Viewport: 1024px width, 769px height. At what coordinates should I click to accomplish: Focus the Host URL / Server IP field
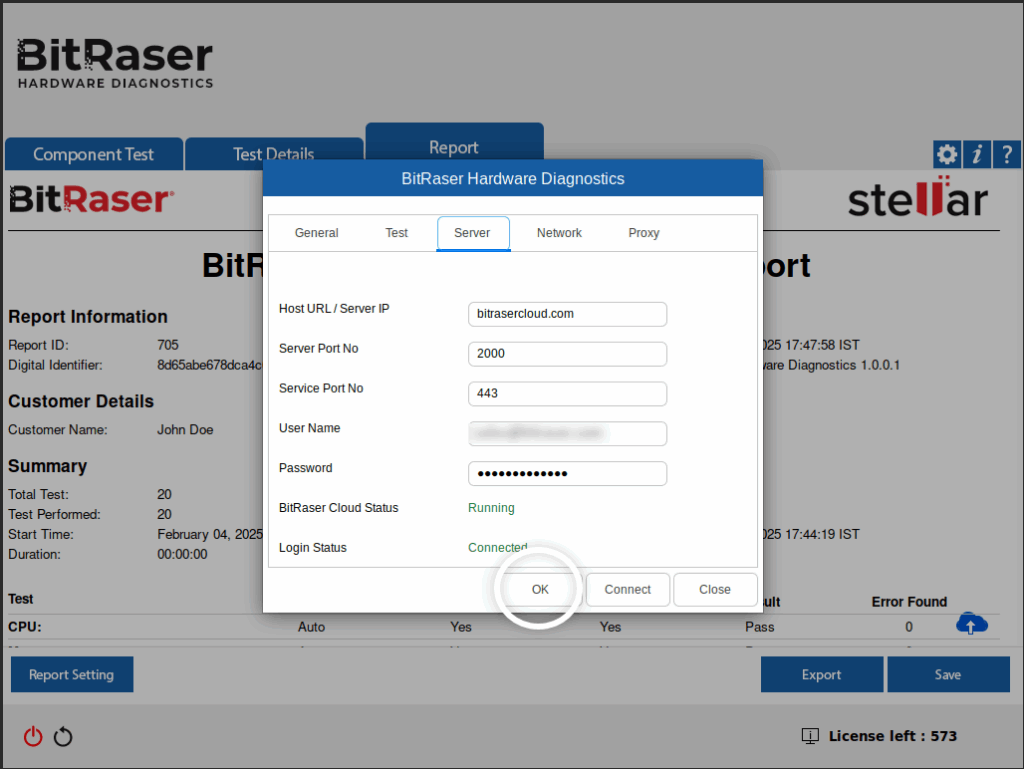568,314
